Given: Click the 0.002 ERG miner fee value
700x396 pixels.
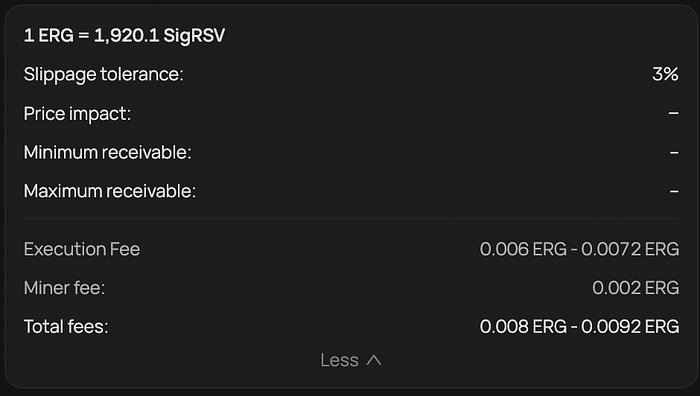Looking at the screenshot, I should click(x=636, y=288).
